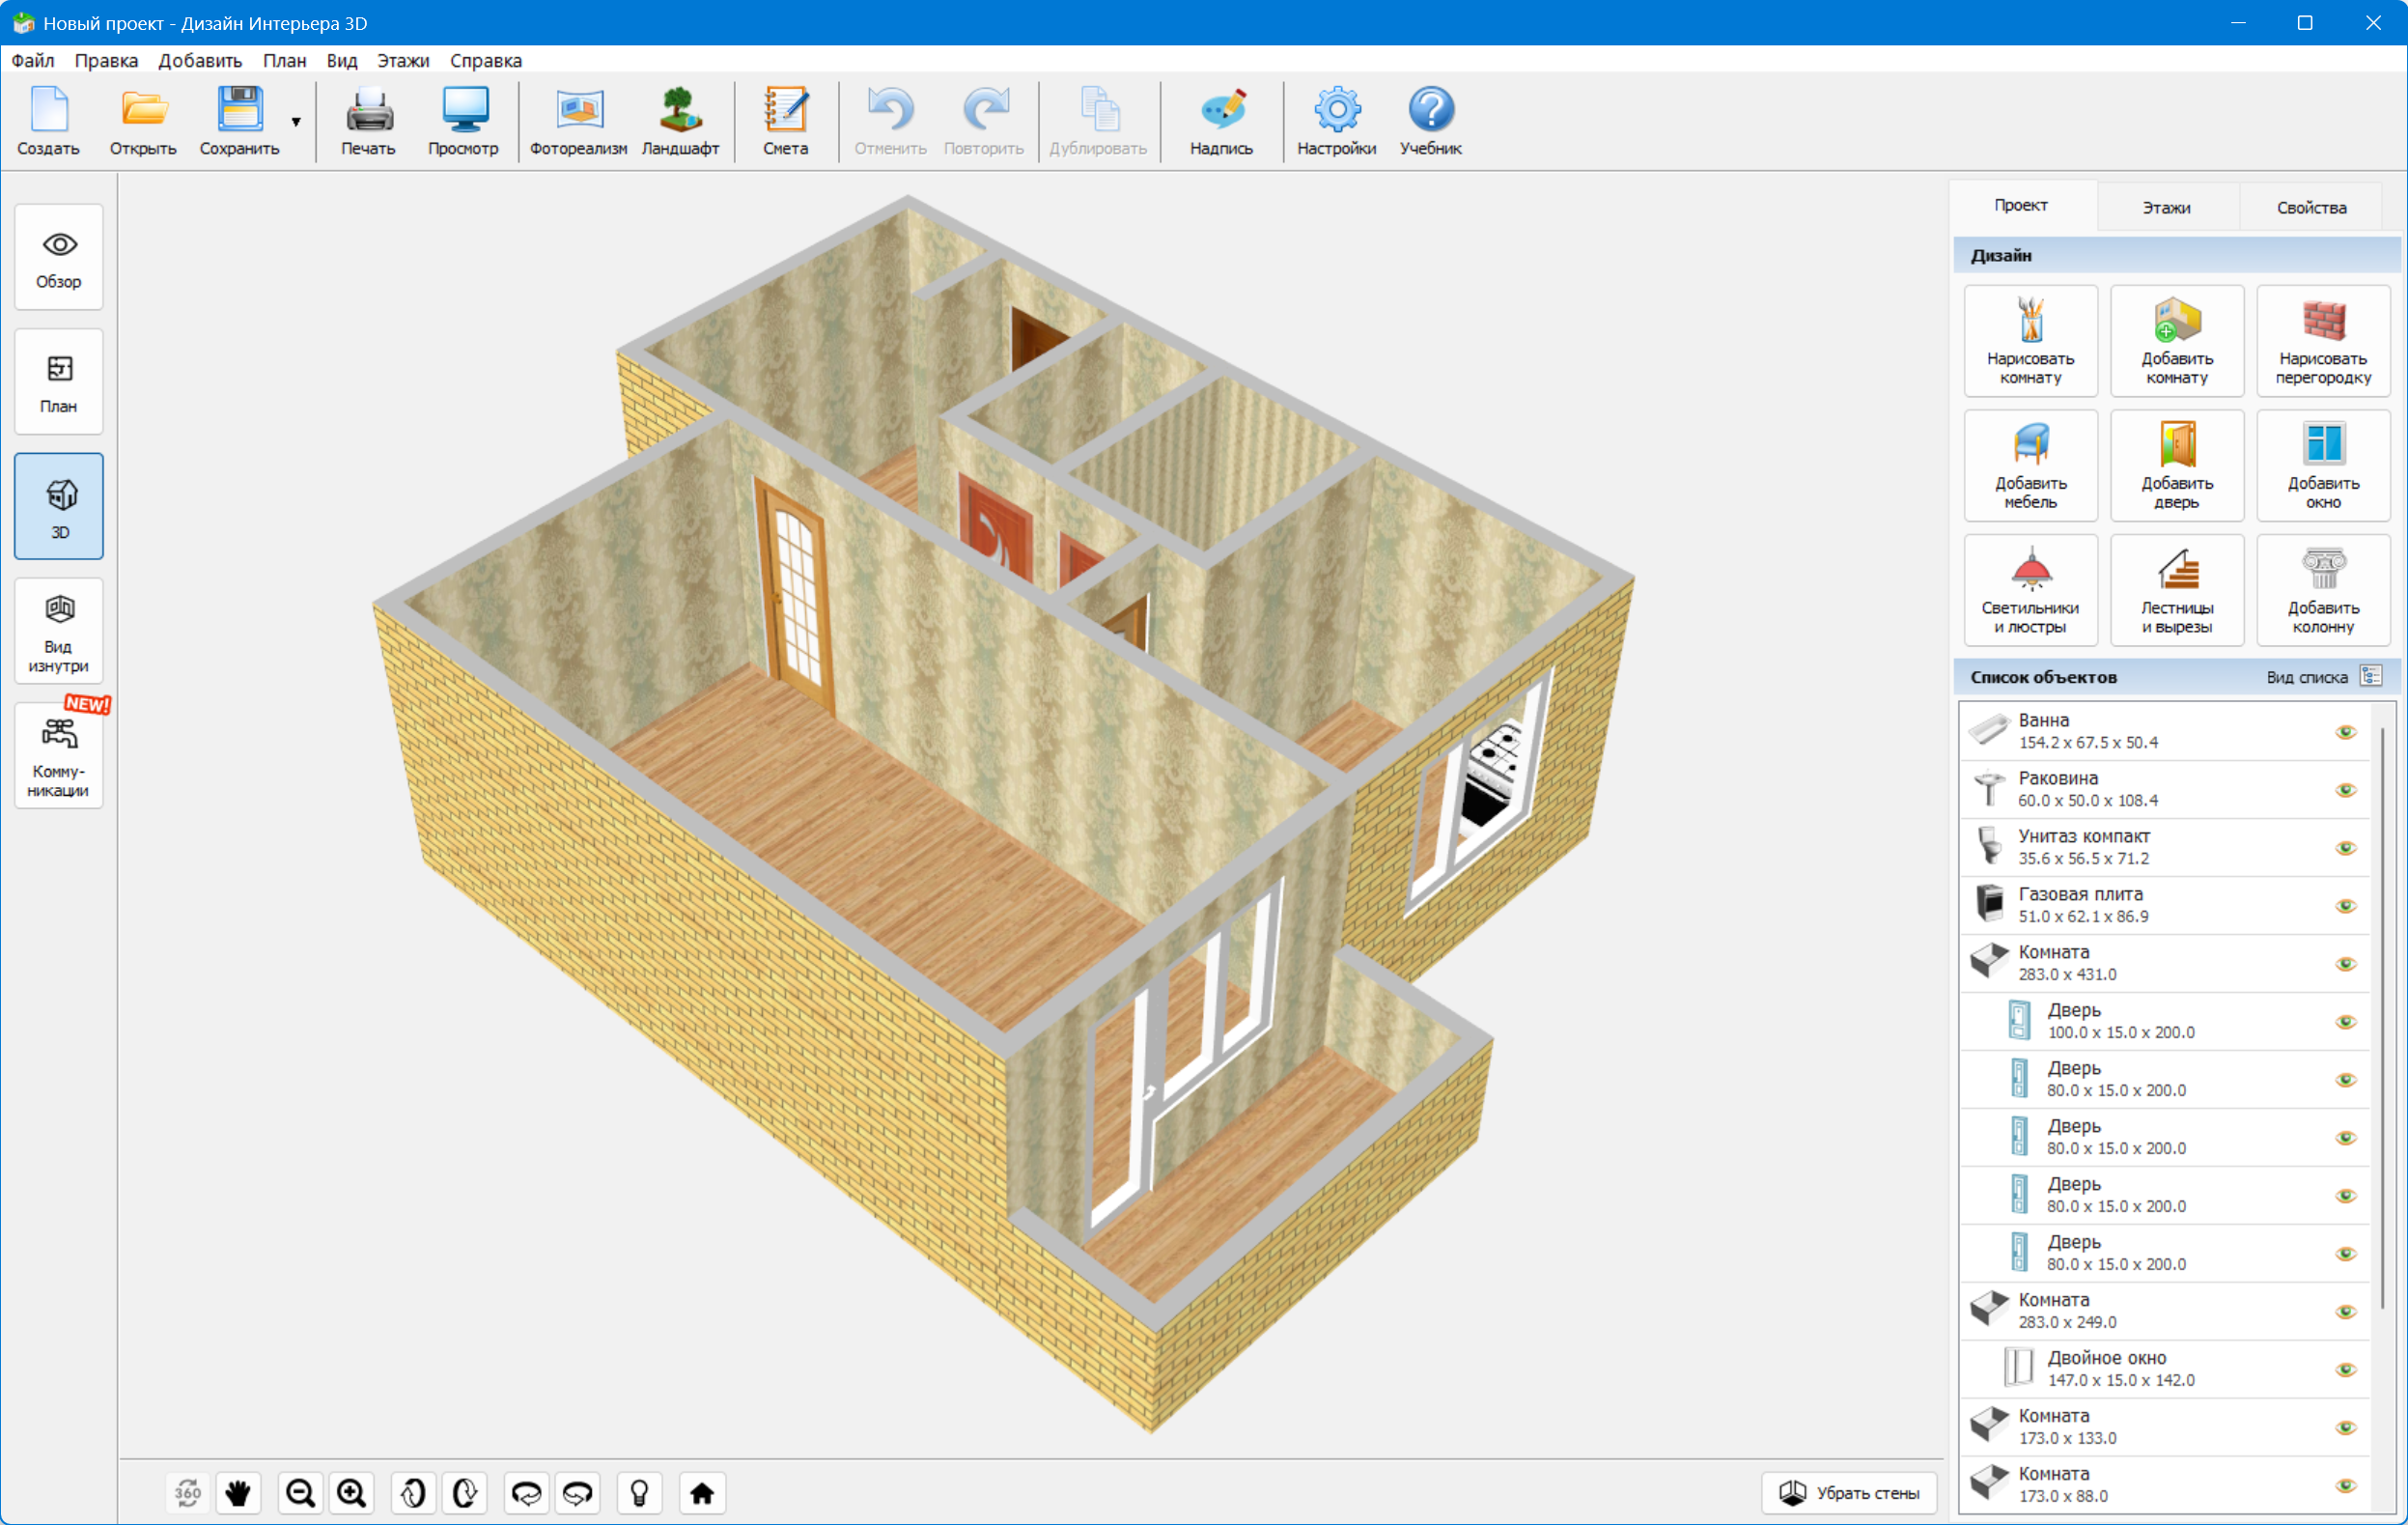Click Добавить мебель furniture icon
Image resolution: width=2408 pixels, height=1525 pixels.
(2030, 466)
